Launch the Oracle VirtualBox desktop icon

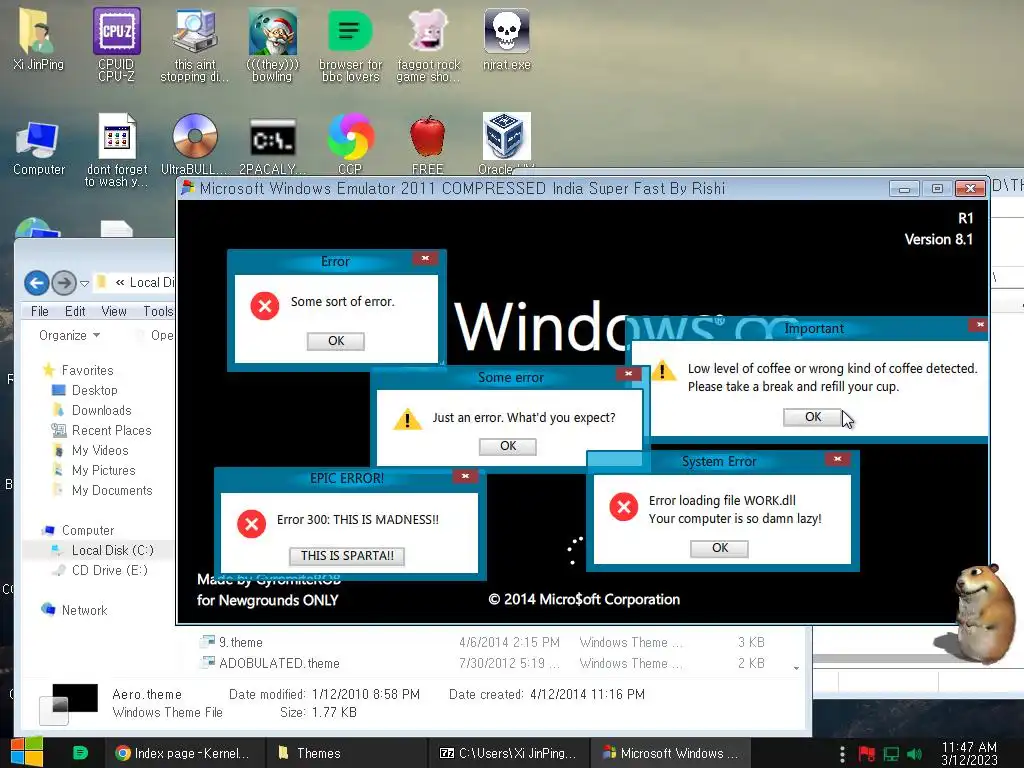[506, 144]
